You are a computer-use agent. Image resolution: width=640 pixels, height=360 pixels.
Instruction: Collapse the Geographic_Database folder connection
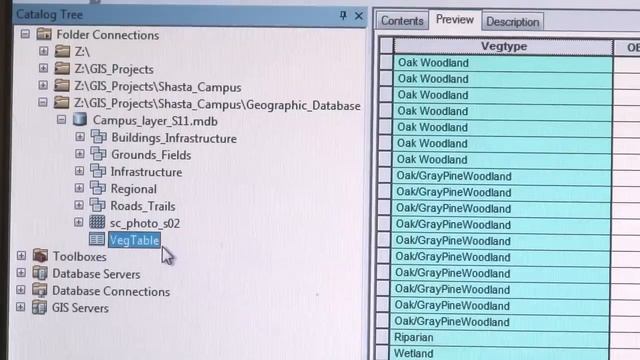pyautogui.click(x=42, y=102)
